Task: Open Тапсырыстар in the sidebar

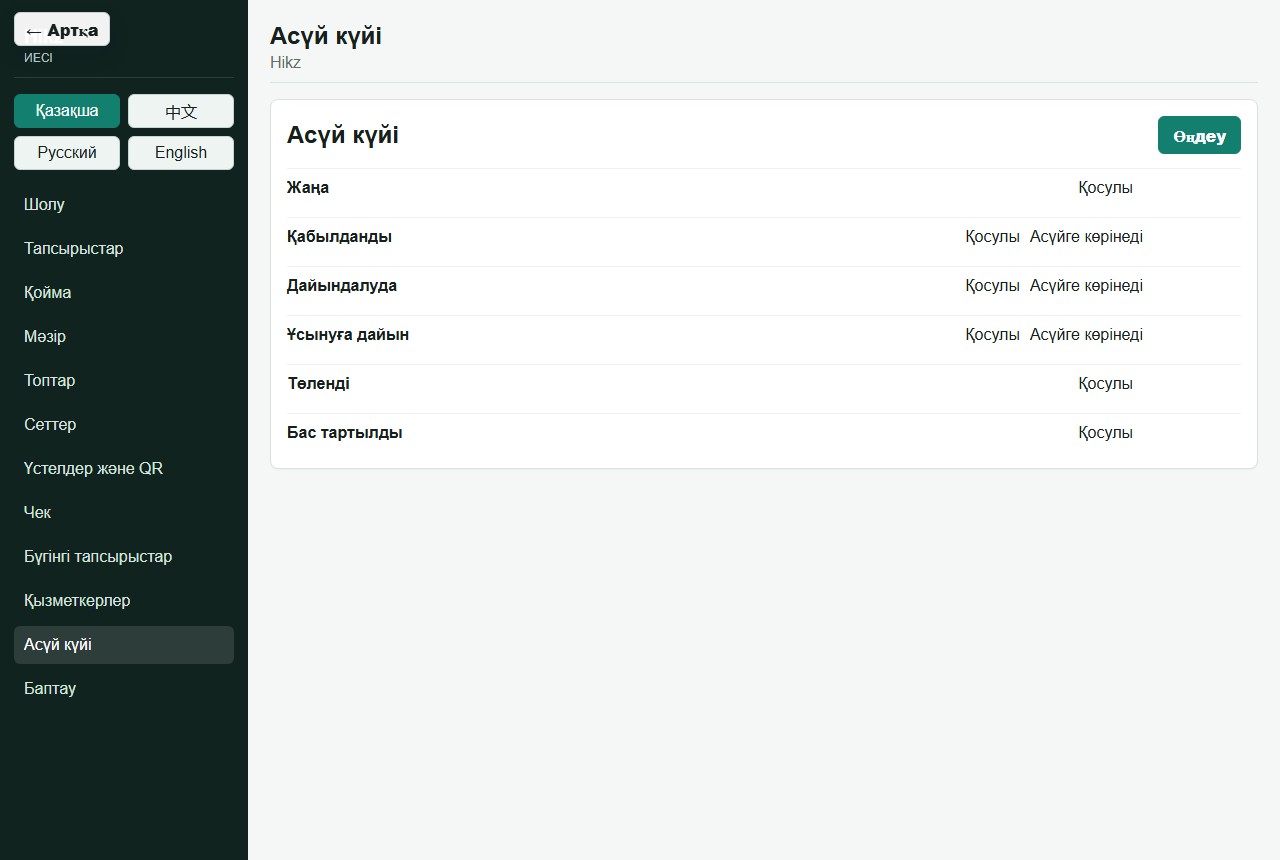Action: tap(124, 249)
